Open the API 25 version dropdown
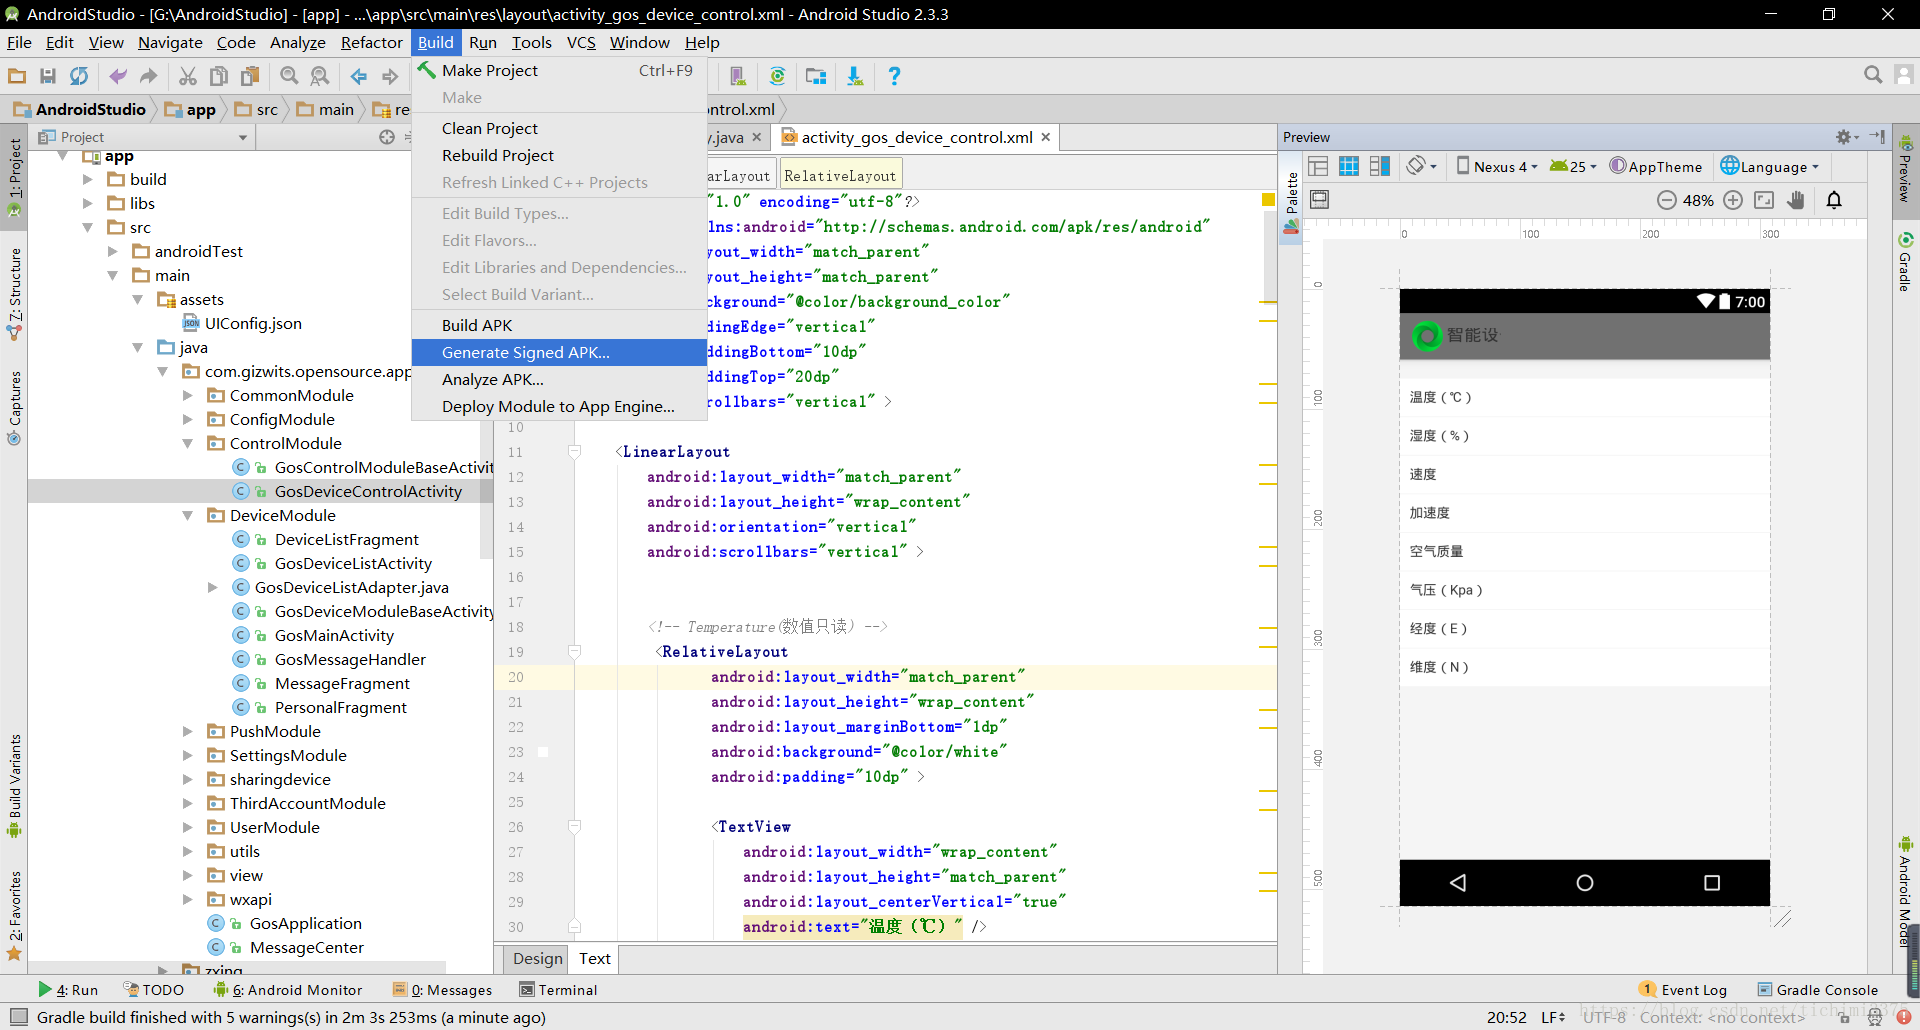The image size is (1920, 1030). coord(1573,167)
